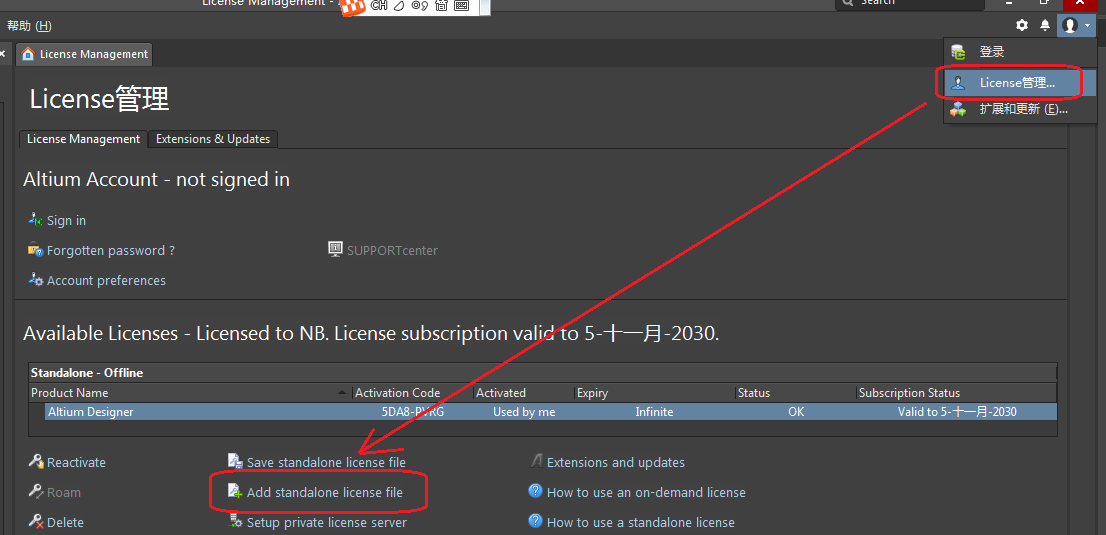
Task: Click the Standalone - Offline group header
Action: [x=543, y=373]
